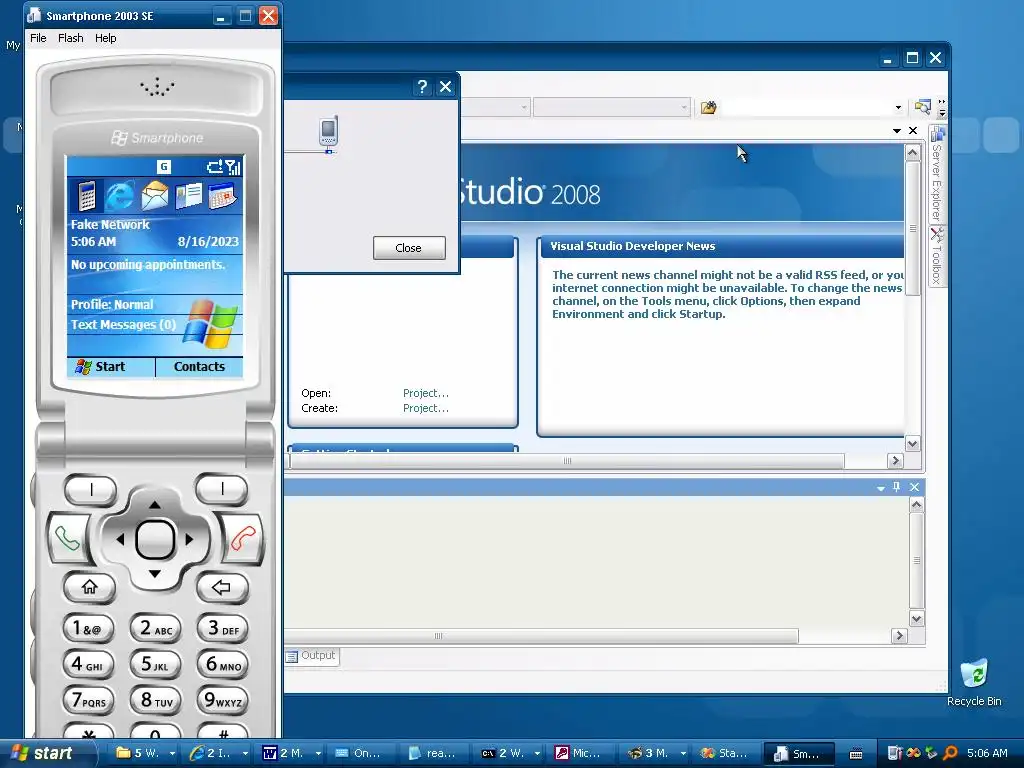The height and width of the screenshot is (768, 1024).
Task: Toggle auto-hide pin on the Output panel
Action: (x=897, y=487)
